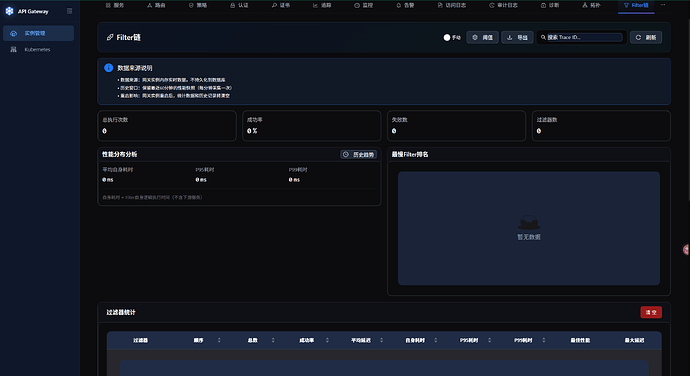Open the 告警 tab
This screenshot has width=690, height=376.
[x=405, y=5]
